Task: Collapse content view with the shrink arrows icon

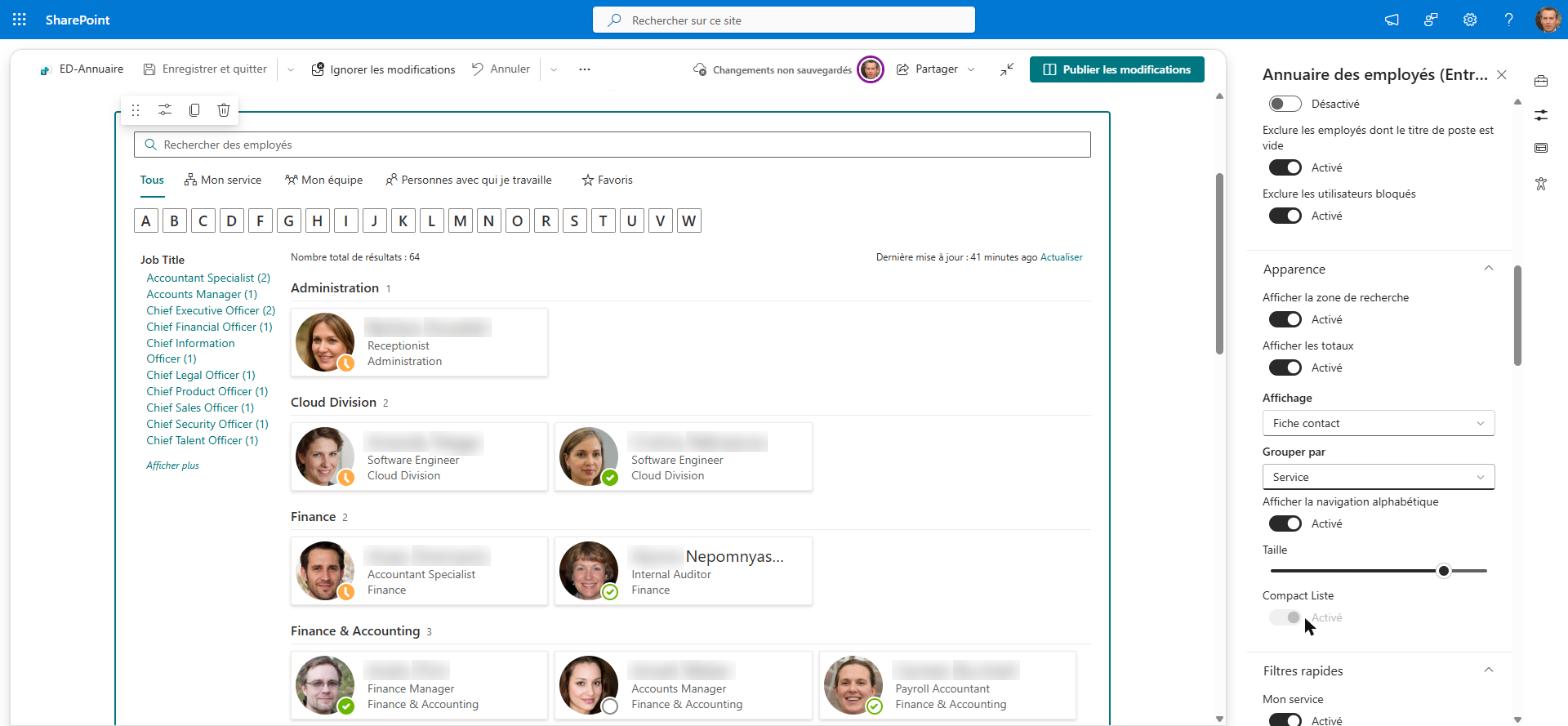Action: point(1007,69)
